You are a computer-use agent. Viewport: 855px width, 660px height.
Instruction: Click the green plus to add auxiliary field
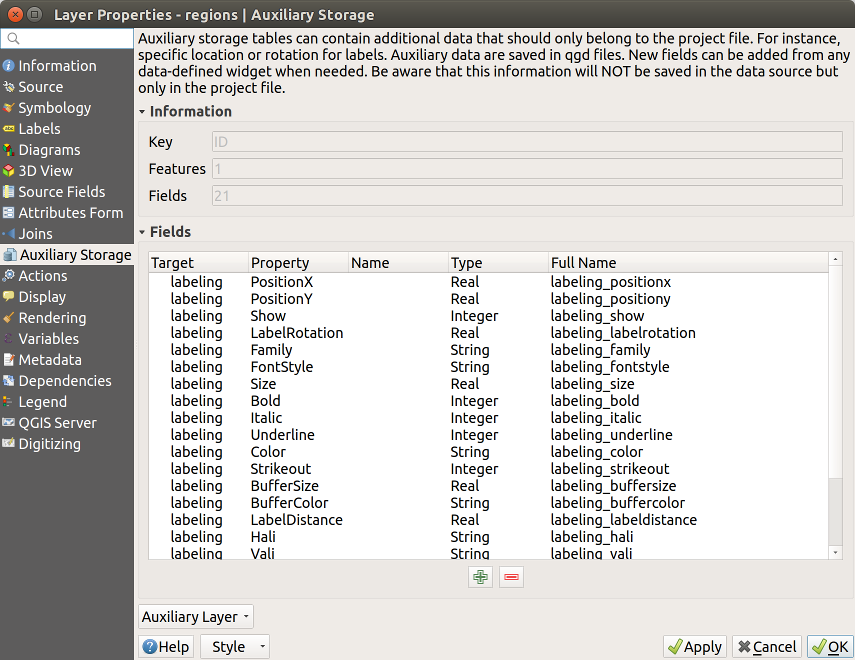[479, 577]
